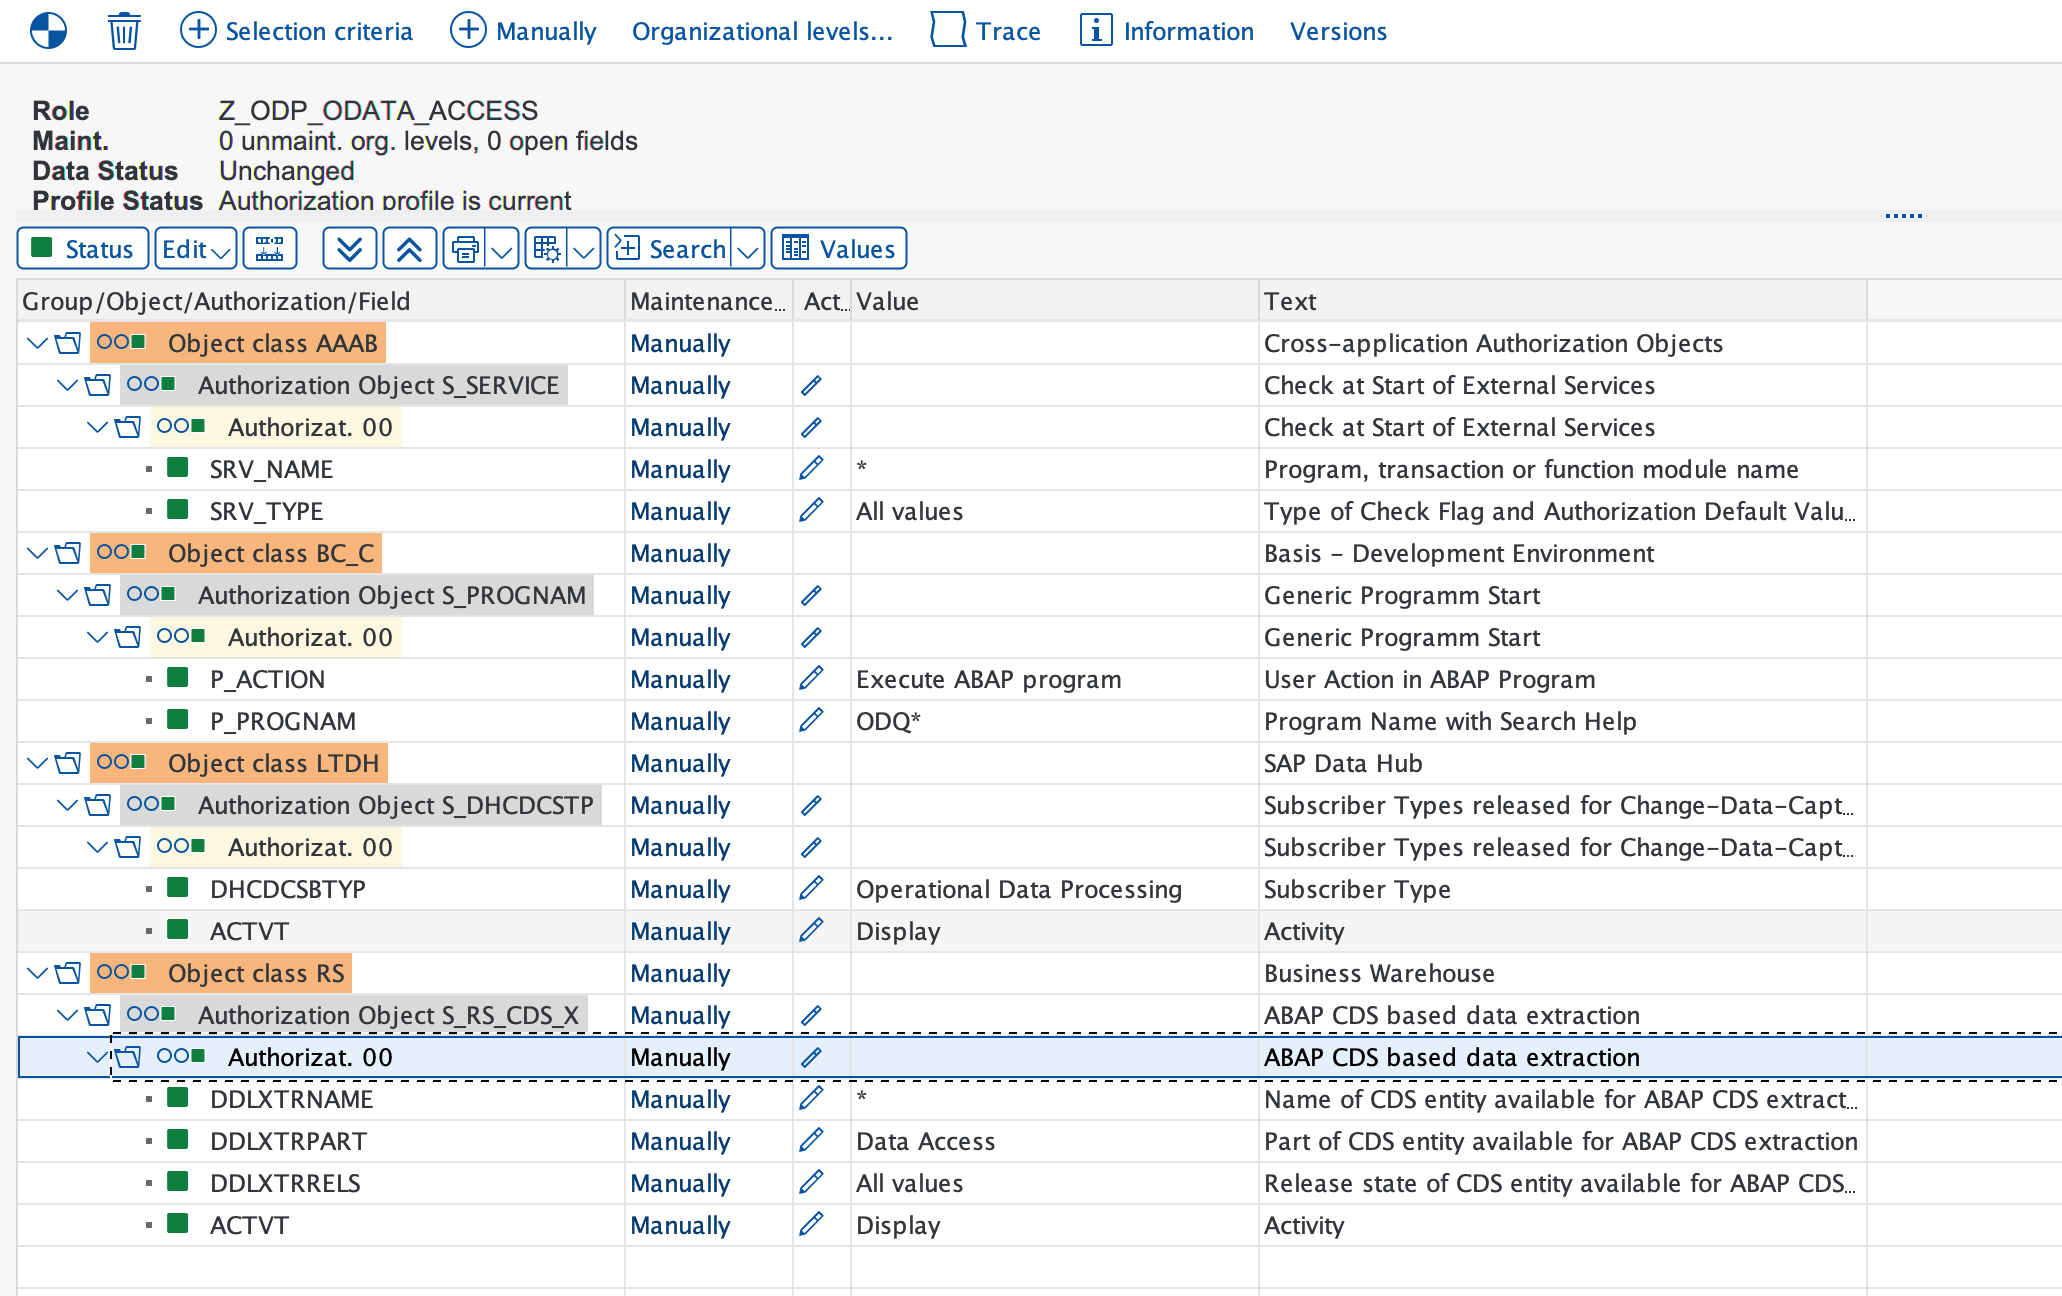Click the pencil icon next to P_PROGNAM
Image resolution: width=2062 pixels, height=1296 pixels.
coord(812,720)
